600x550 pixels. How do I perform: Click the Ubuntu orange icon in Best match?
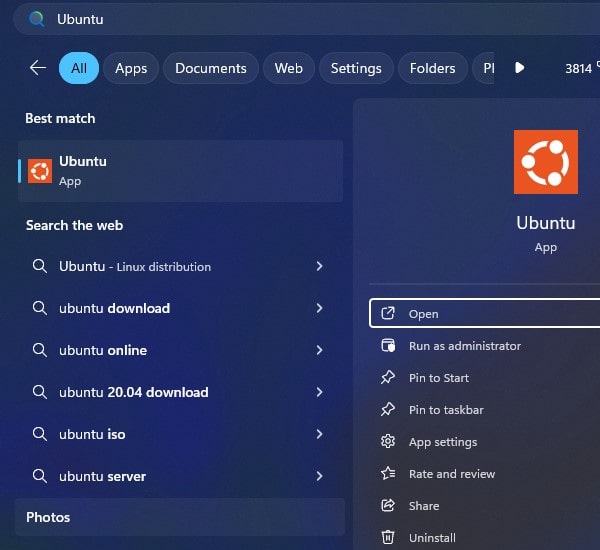click(40, 171)
